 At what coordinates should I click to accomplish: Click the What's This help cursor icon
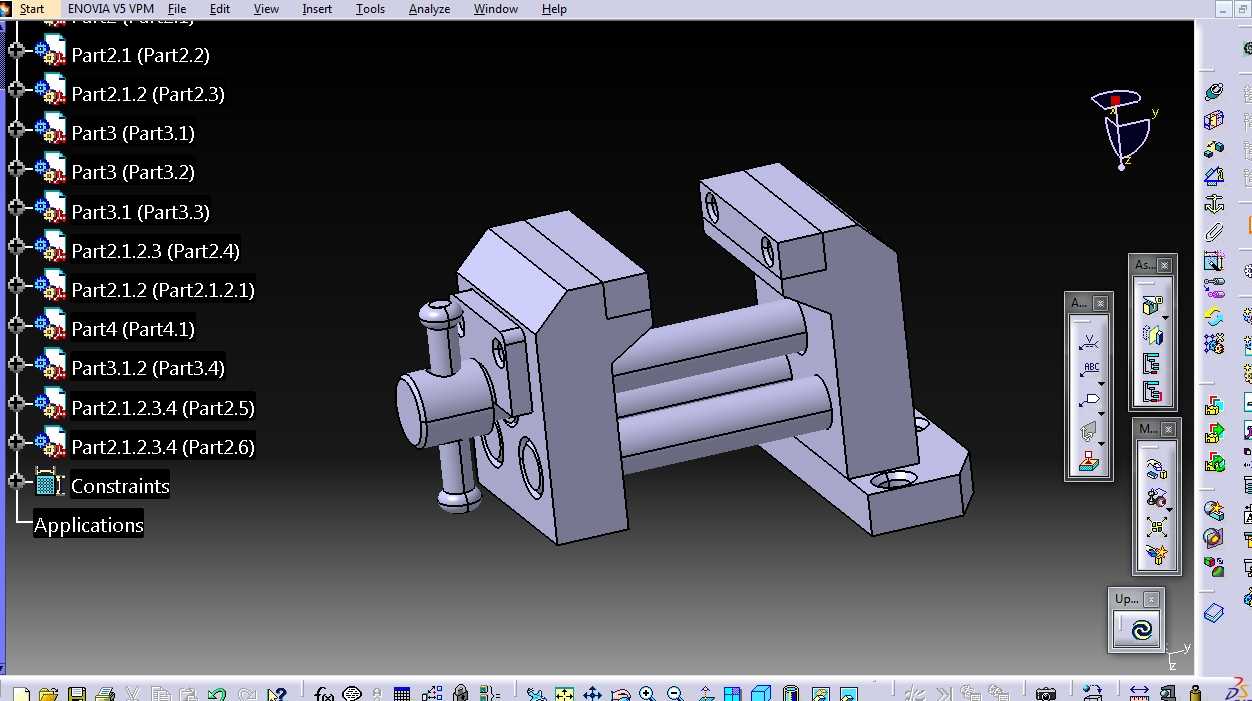[277, 693]
